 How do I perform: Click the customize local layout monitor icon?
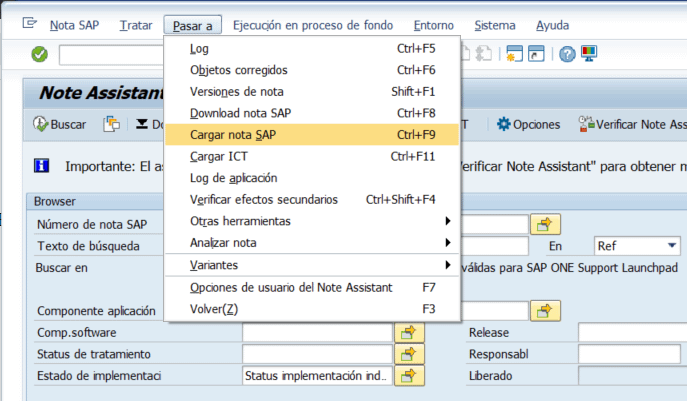point(589,54)
